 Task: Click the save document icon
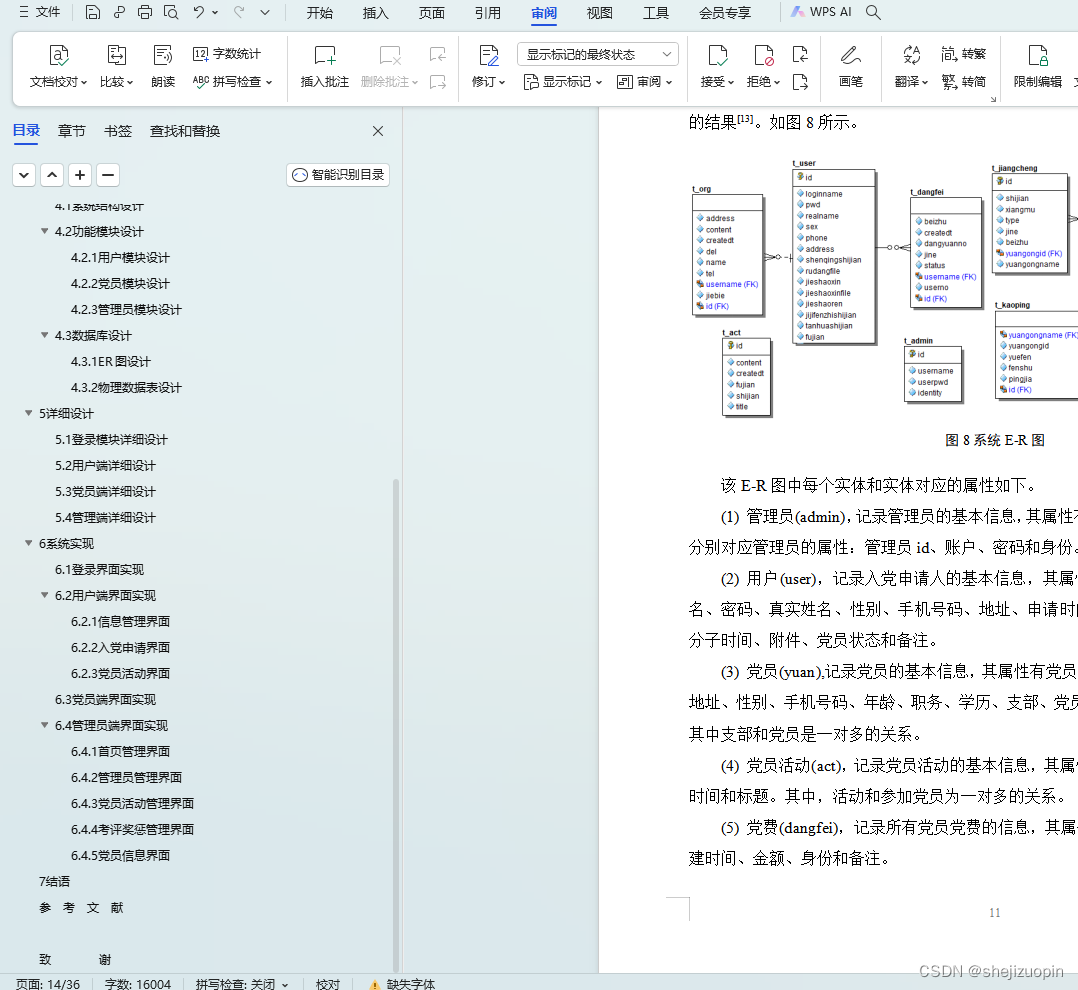[x=93, y=12]
